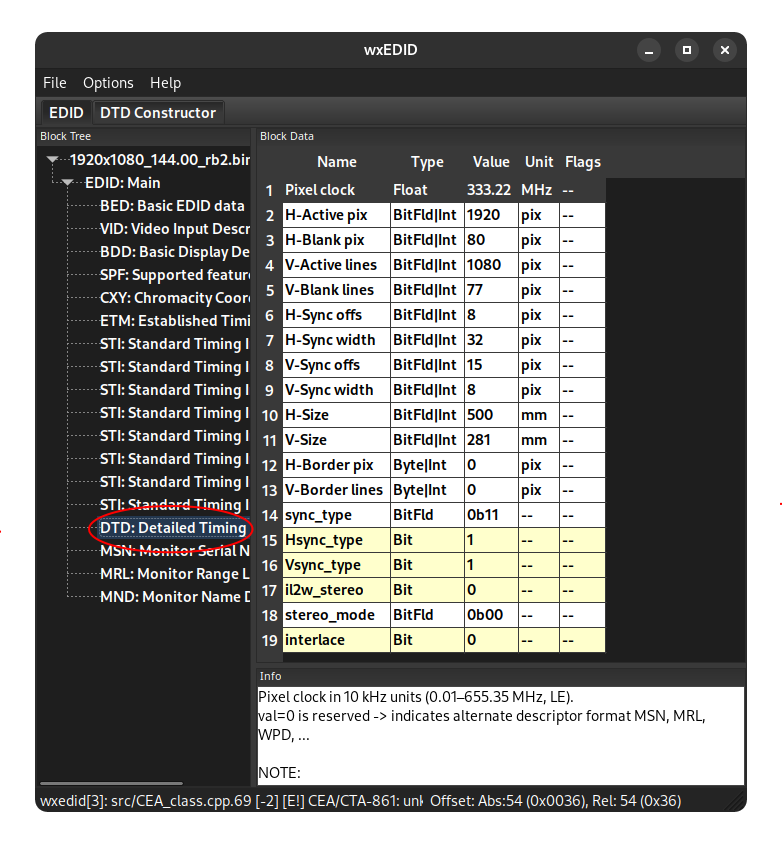
Task: Select the H-Active pix value 1920
Action: click(491, 215)
